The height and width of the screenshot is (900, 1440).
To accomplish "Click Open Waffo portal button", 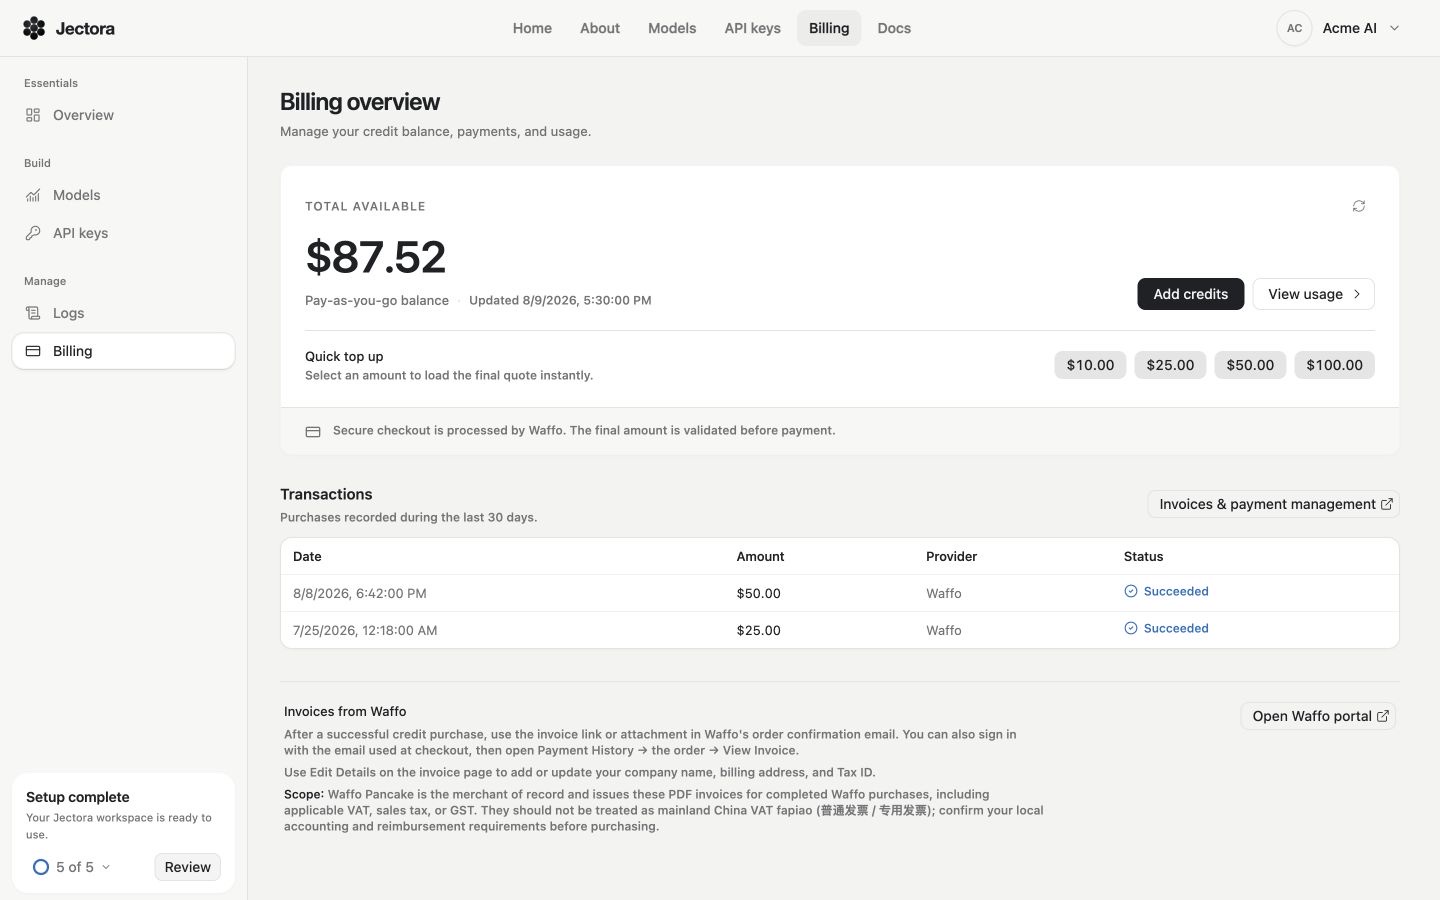I will [1318, 716].
